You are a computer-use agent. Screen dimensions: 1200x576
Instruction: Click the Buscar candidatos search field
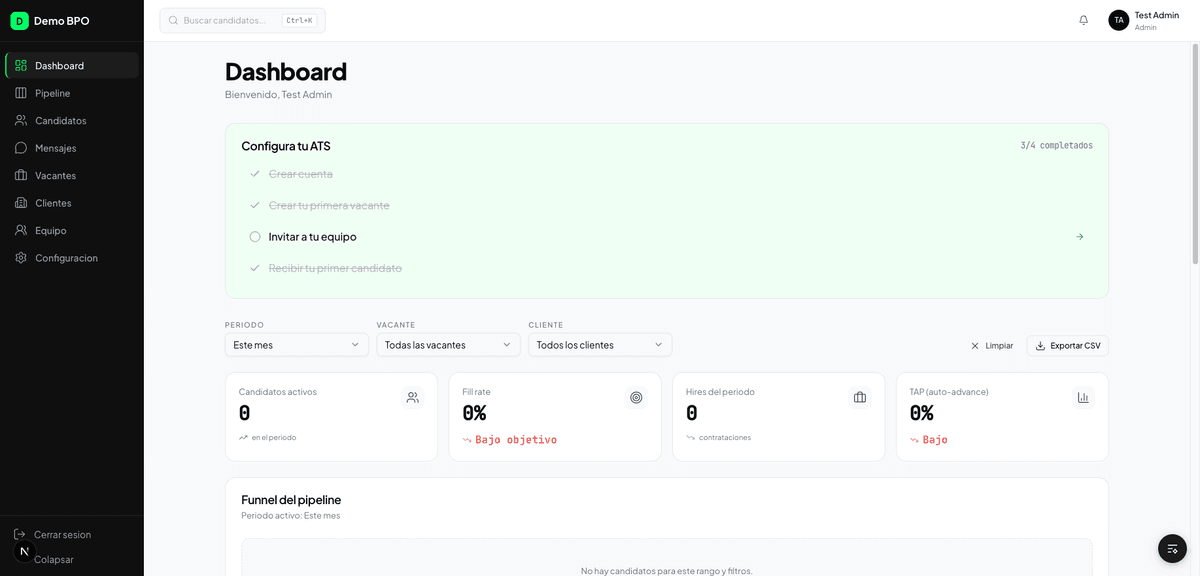[x=242, y=20]
